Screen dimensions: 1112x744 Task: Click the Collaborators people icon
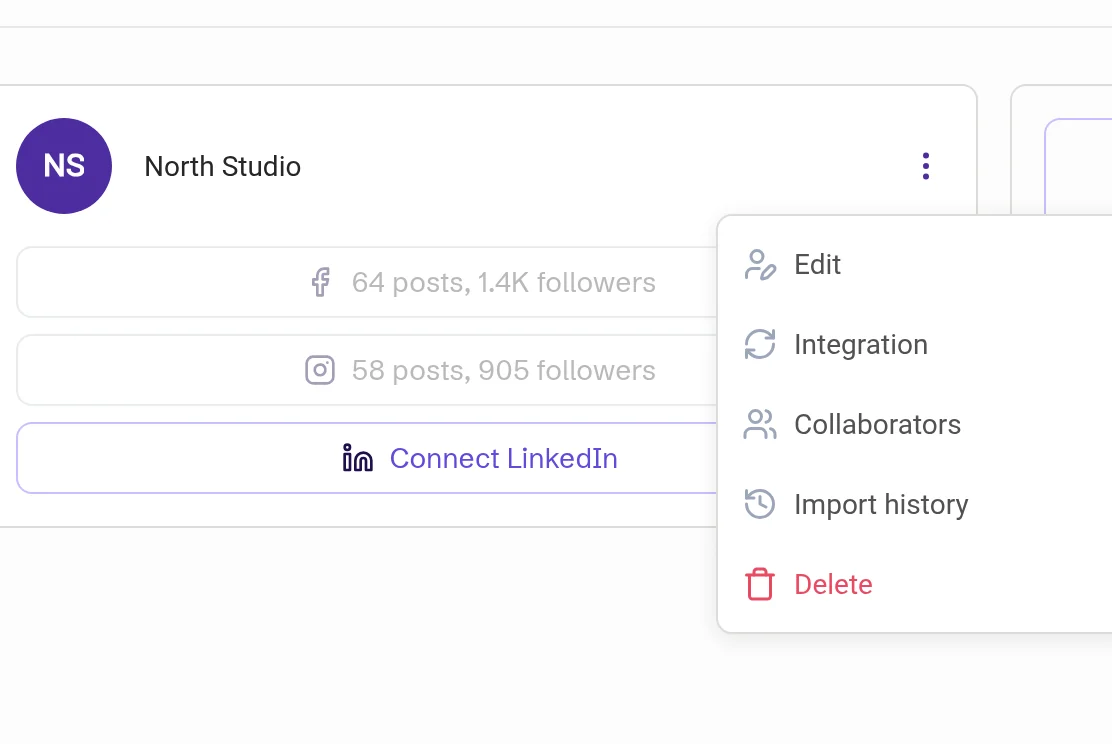coord(760,425)
